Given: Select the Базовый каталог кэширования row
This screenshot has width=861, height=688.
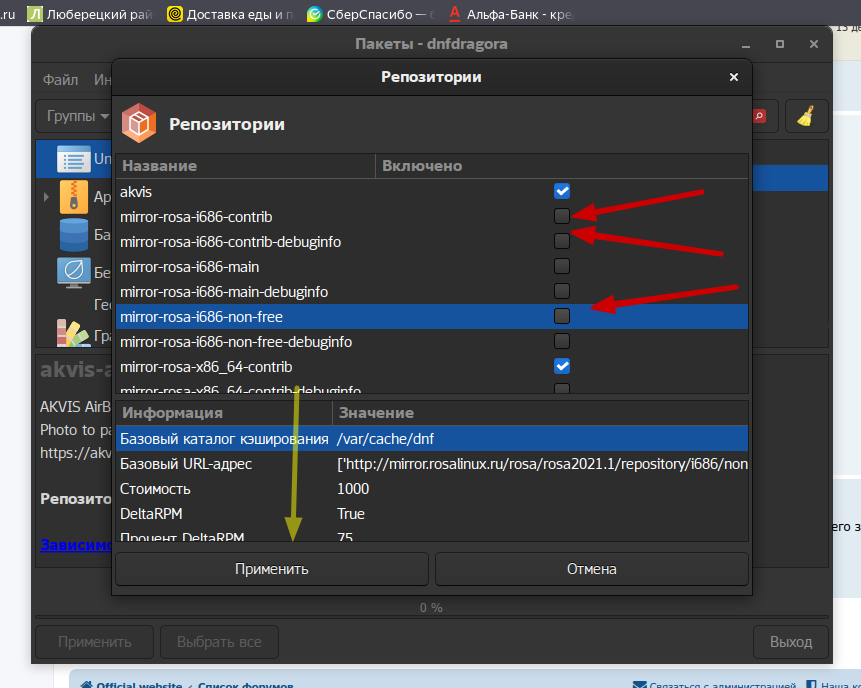Looking at the screenshot, I should pos(432,438).
